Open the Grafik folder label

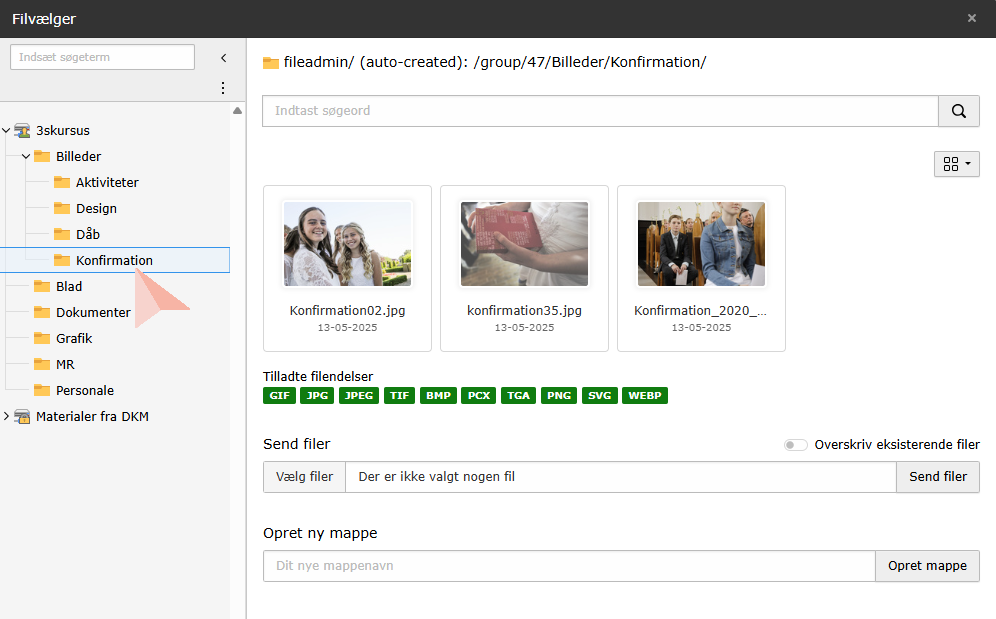74,339
